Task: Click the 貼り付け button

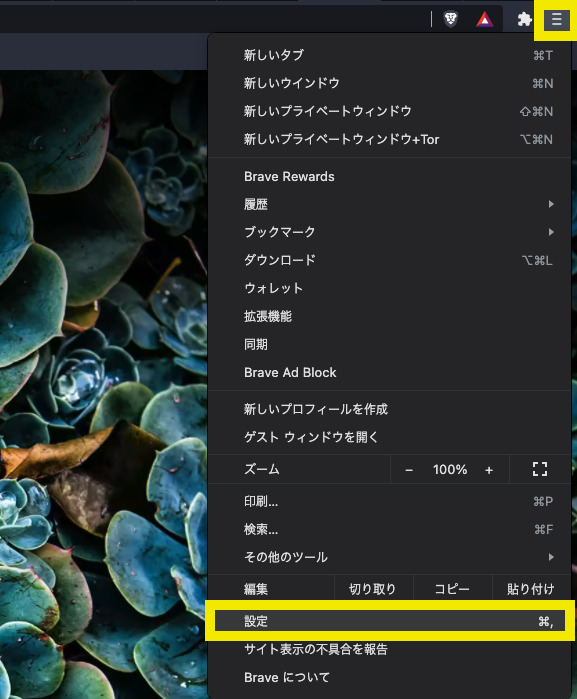Action: tap(531, 589)
